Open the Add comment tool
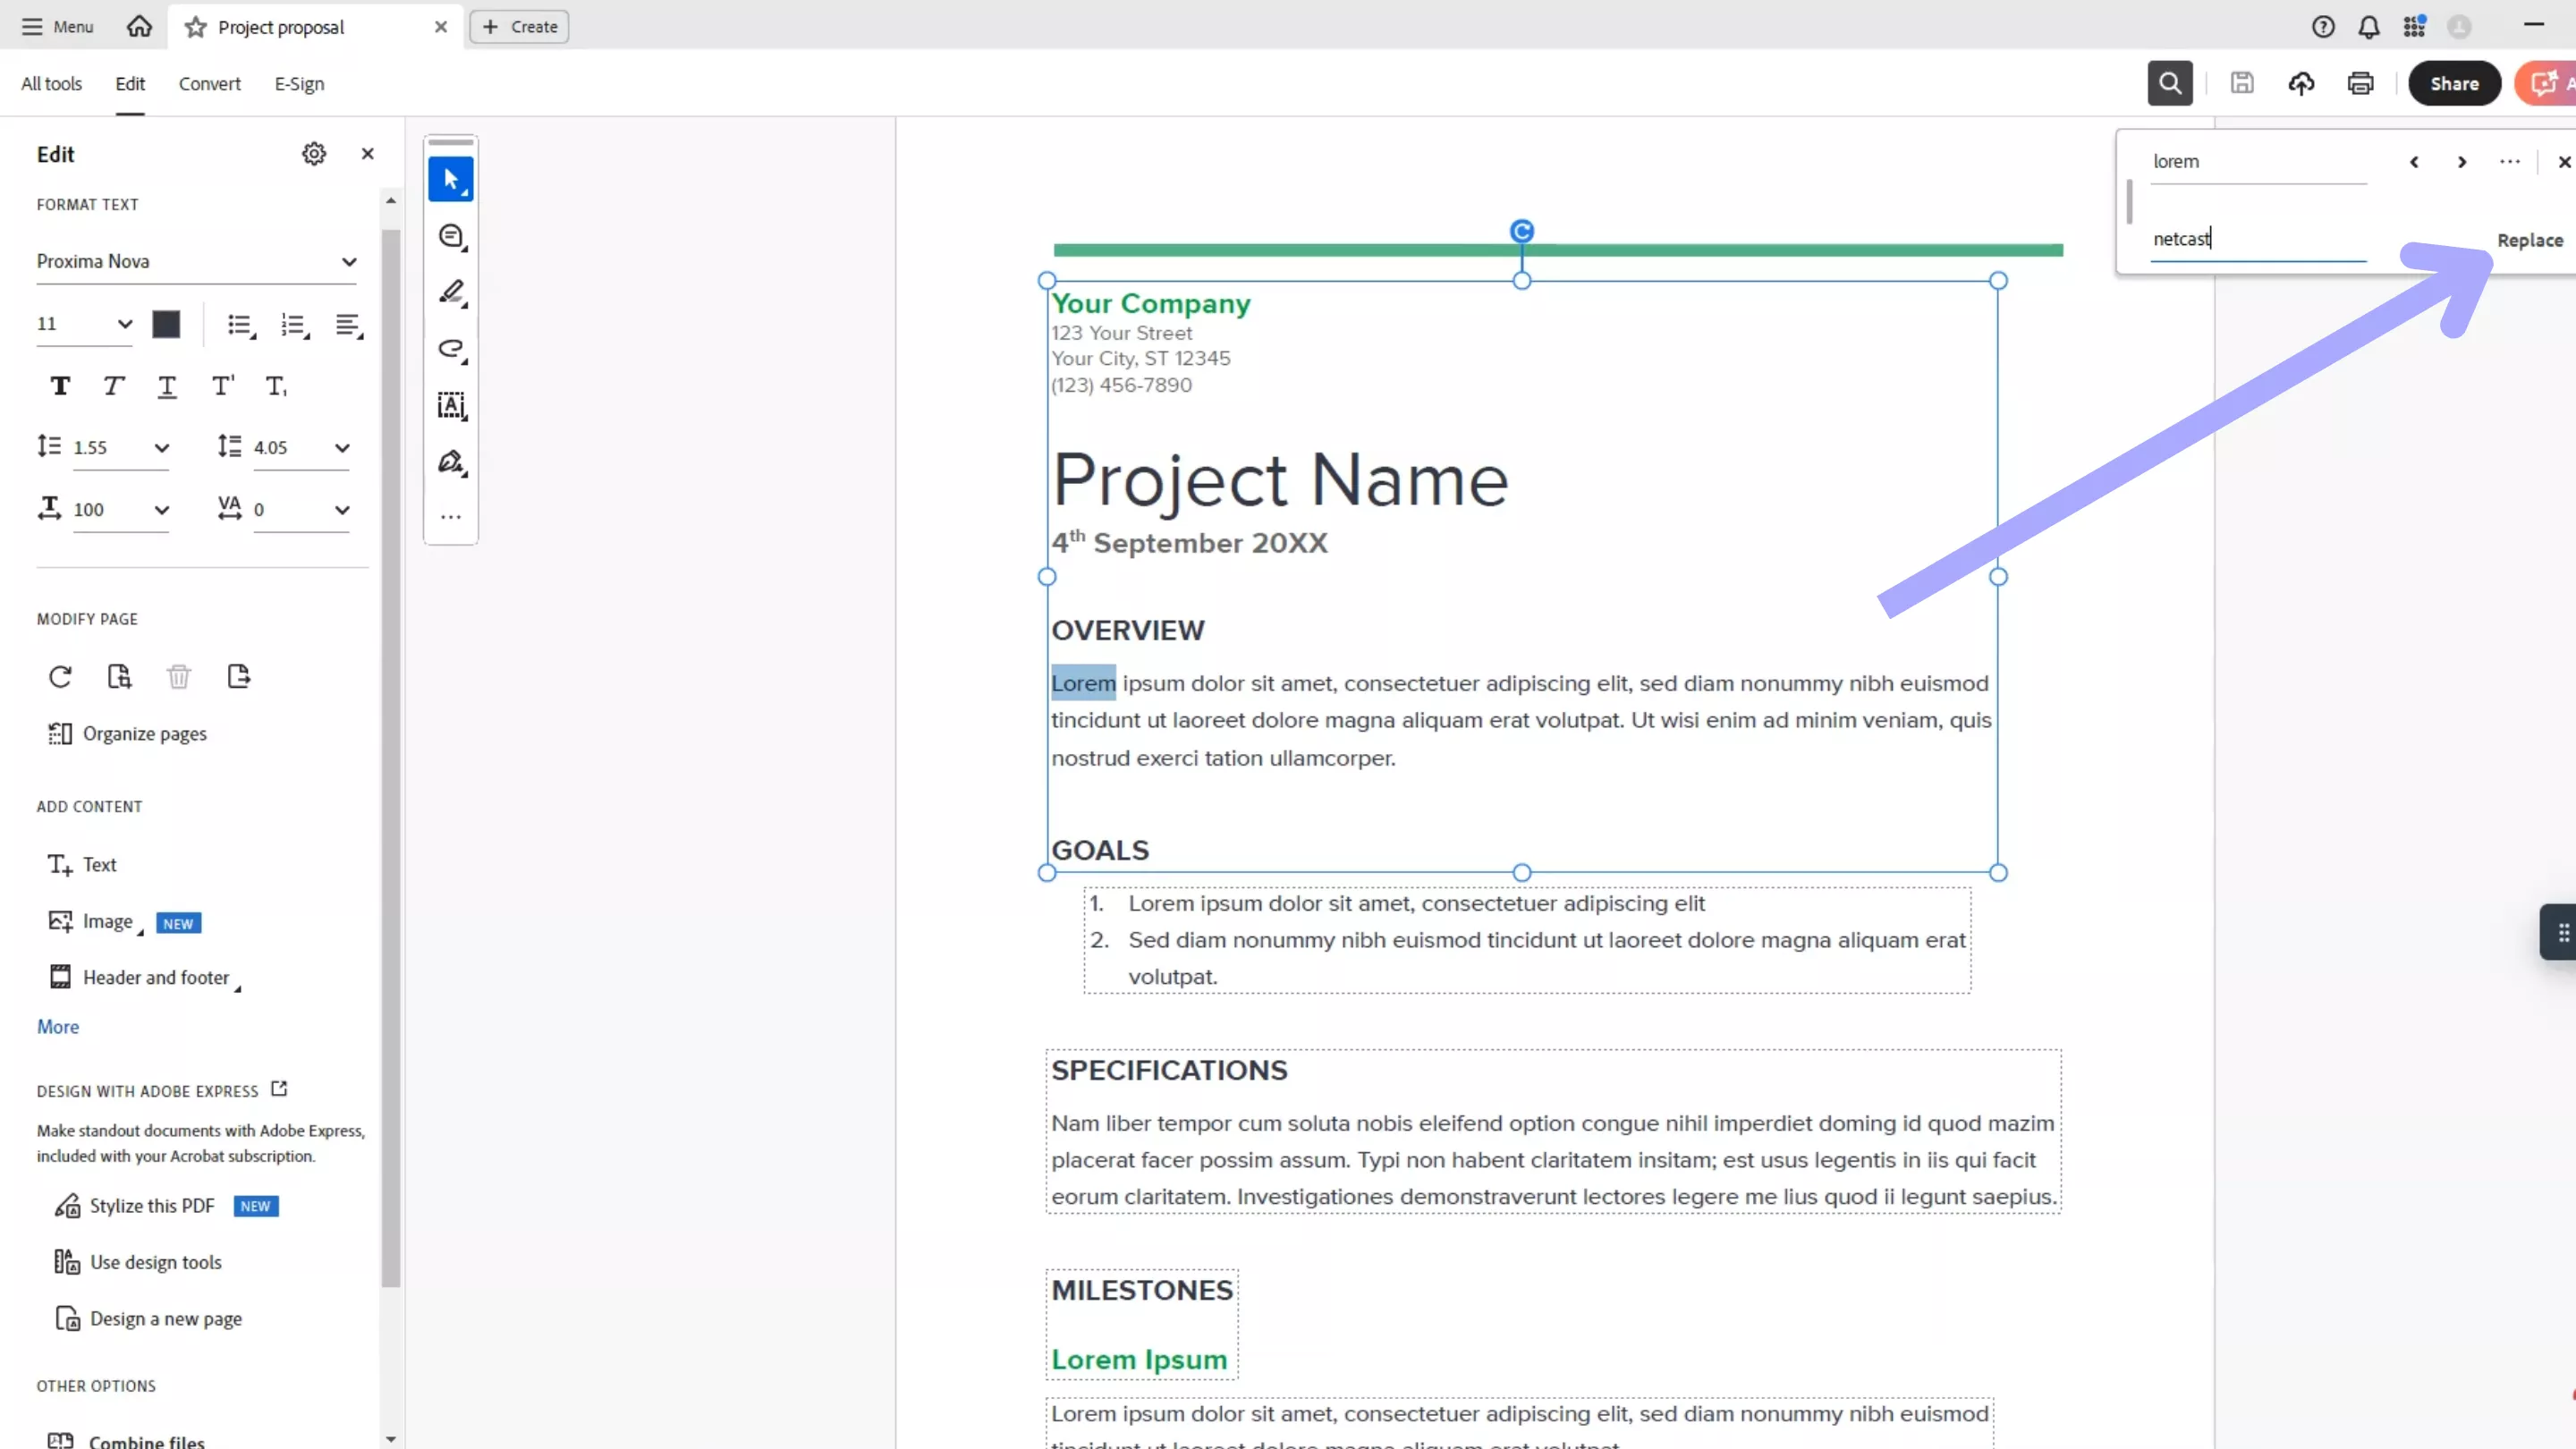 (x=451, y=236)
